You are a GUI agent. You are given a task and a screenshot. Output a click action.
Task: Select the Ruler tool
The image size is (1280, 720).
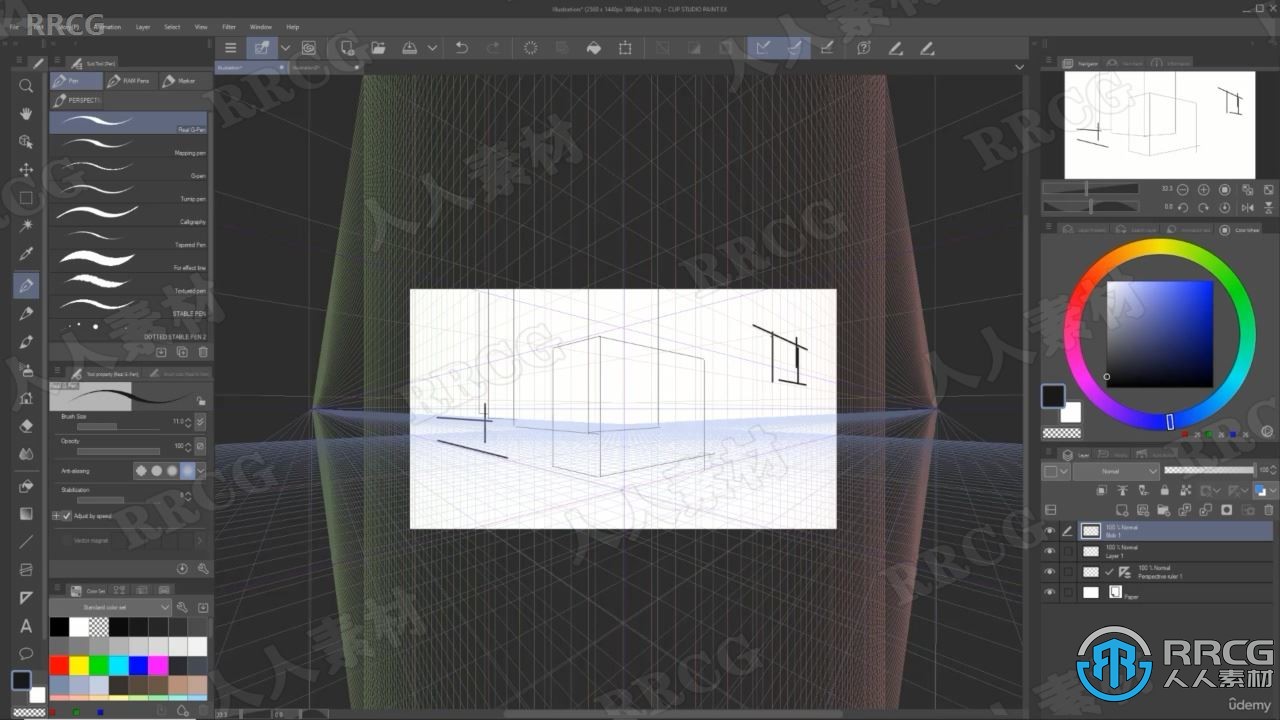coord(26,598)
